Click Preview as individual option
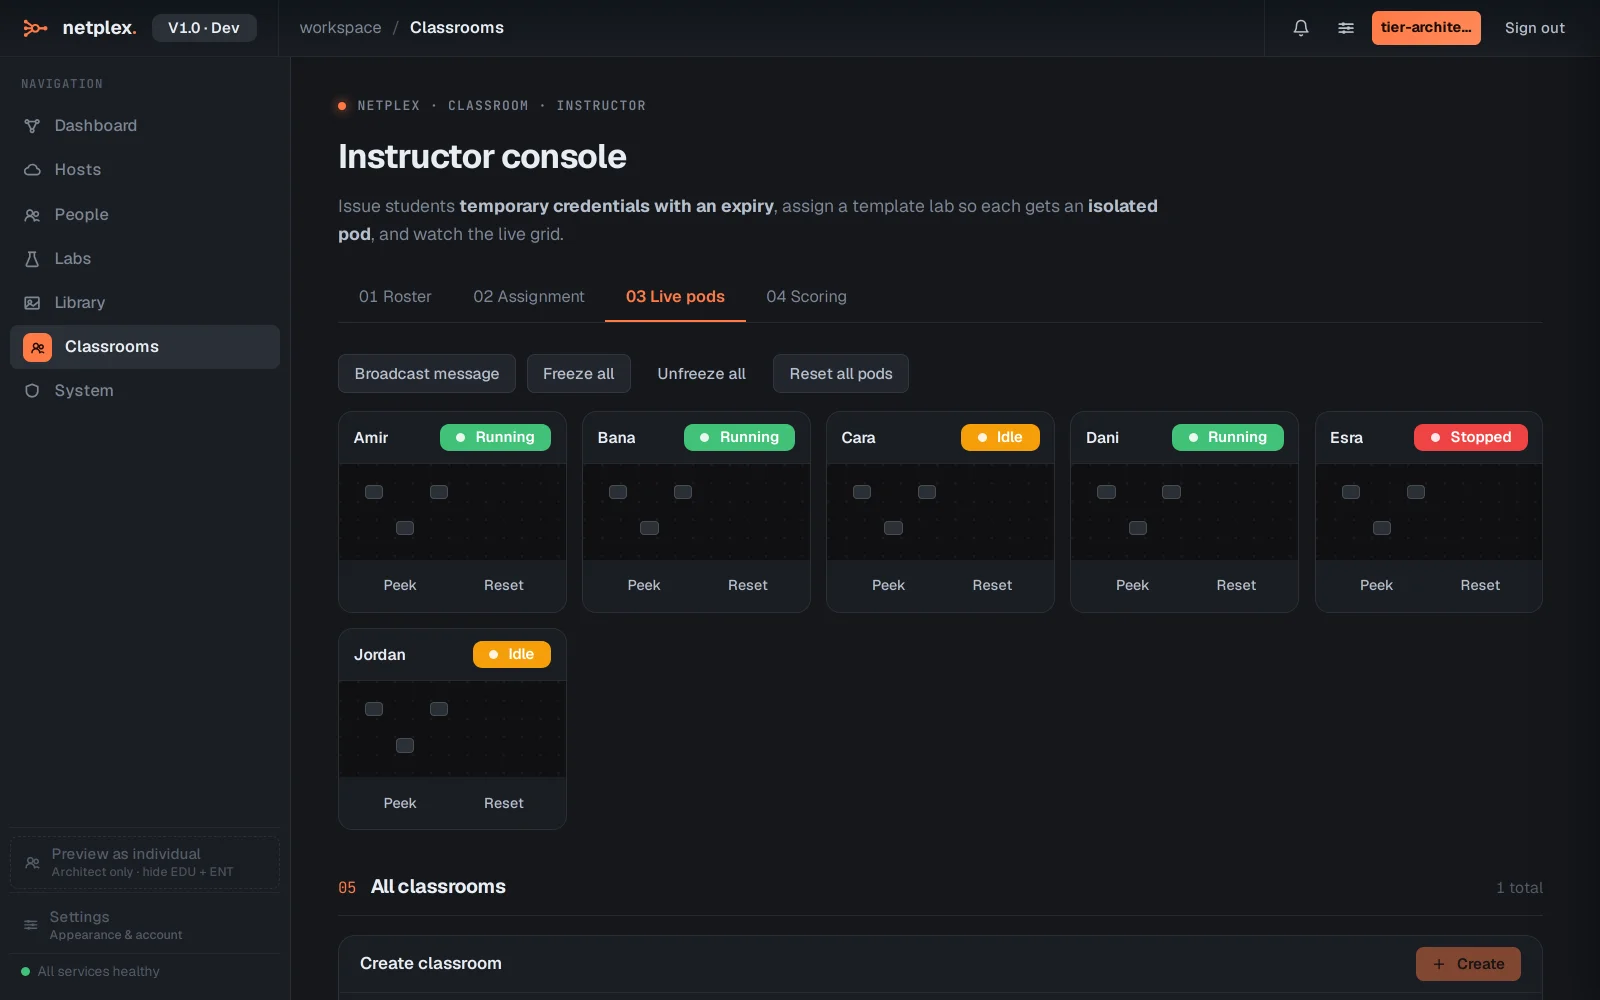This screenshot has height=1000, width=1600. 145,862
